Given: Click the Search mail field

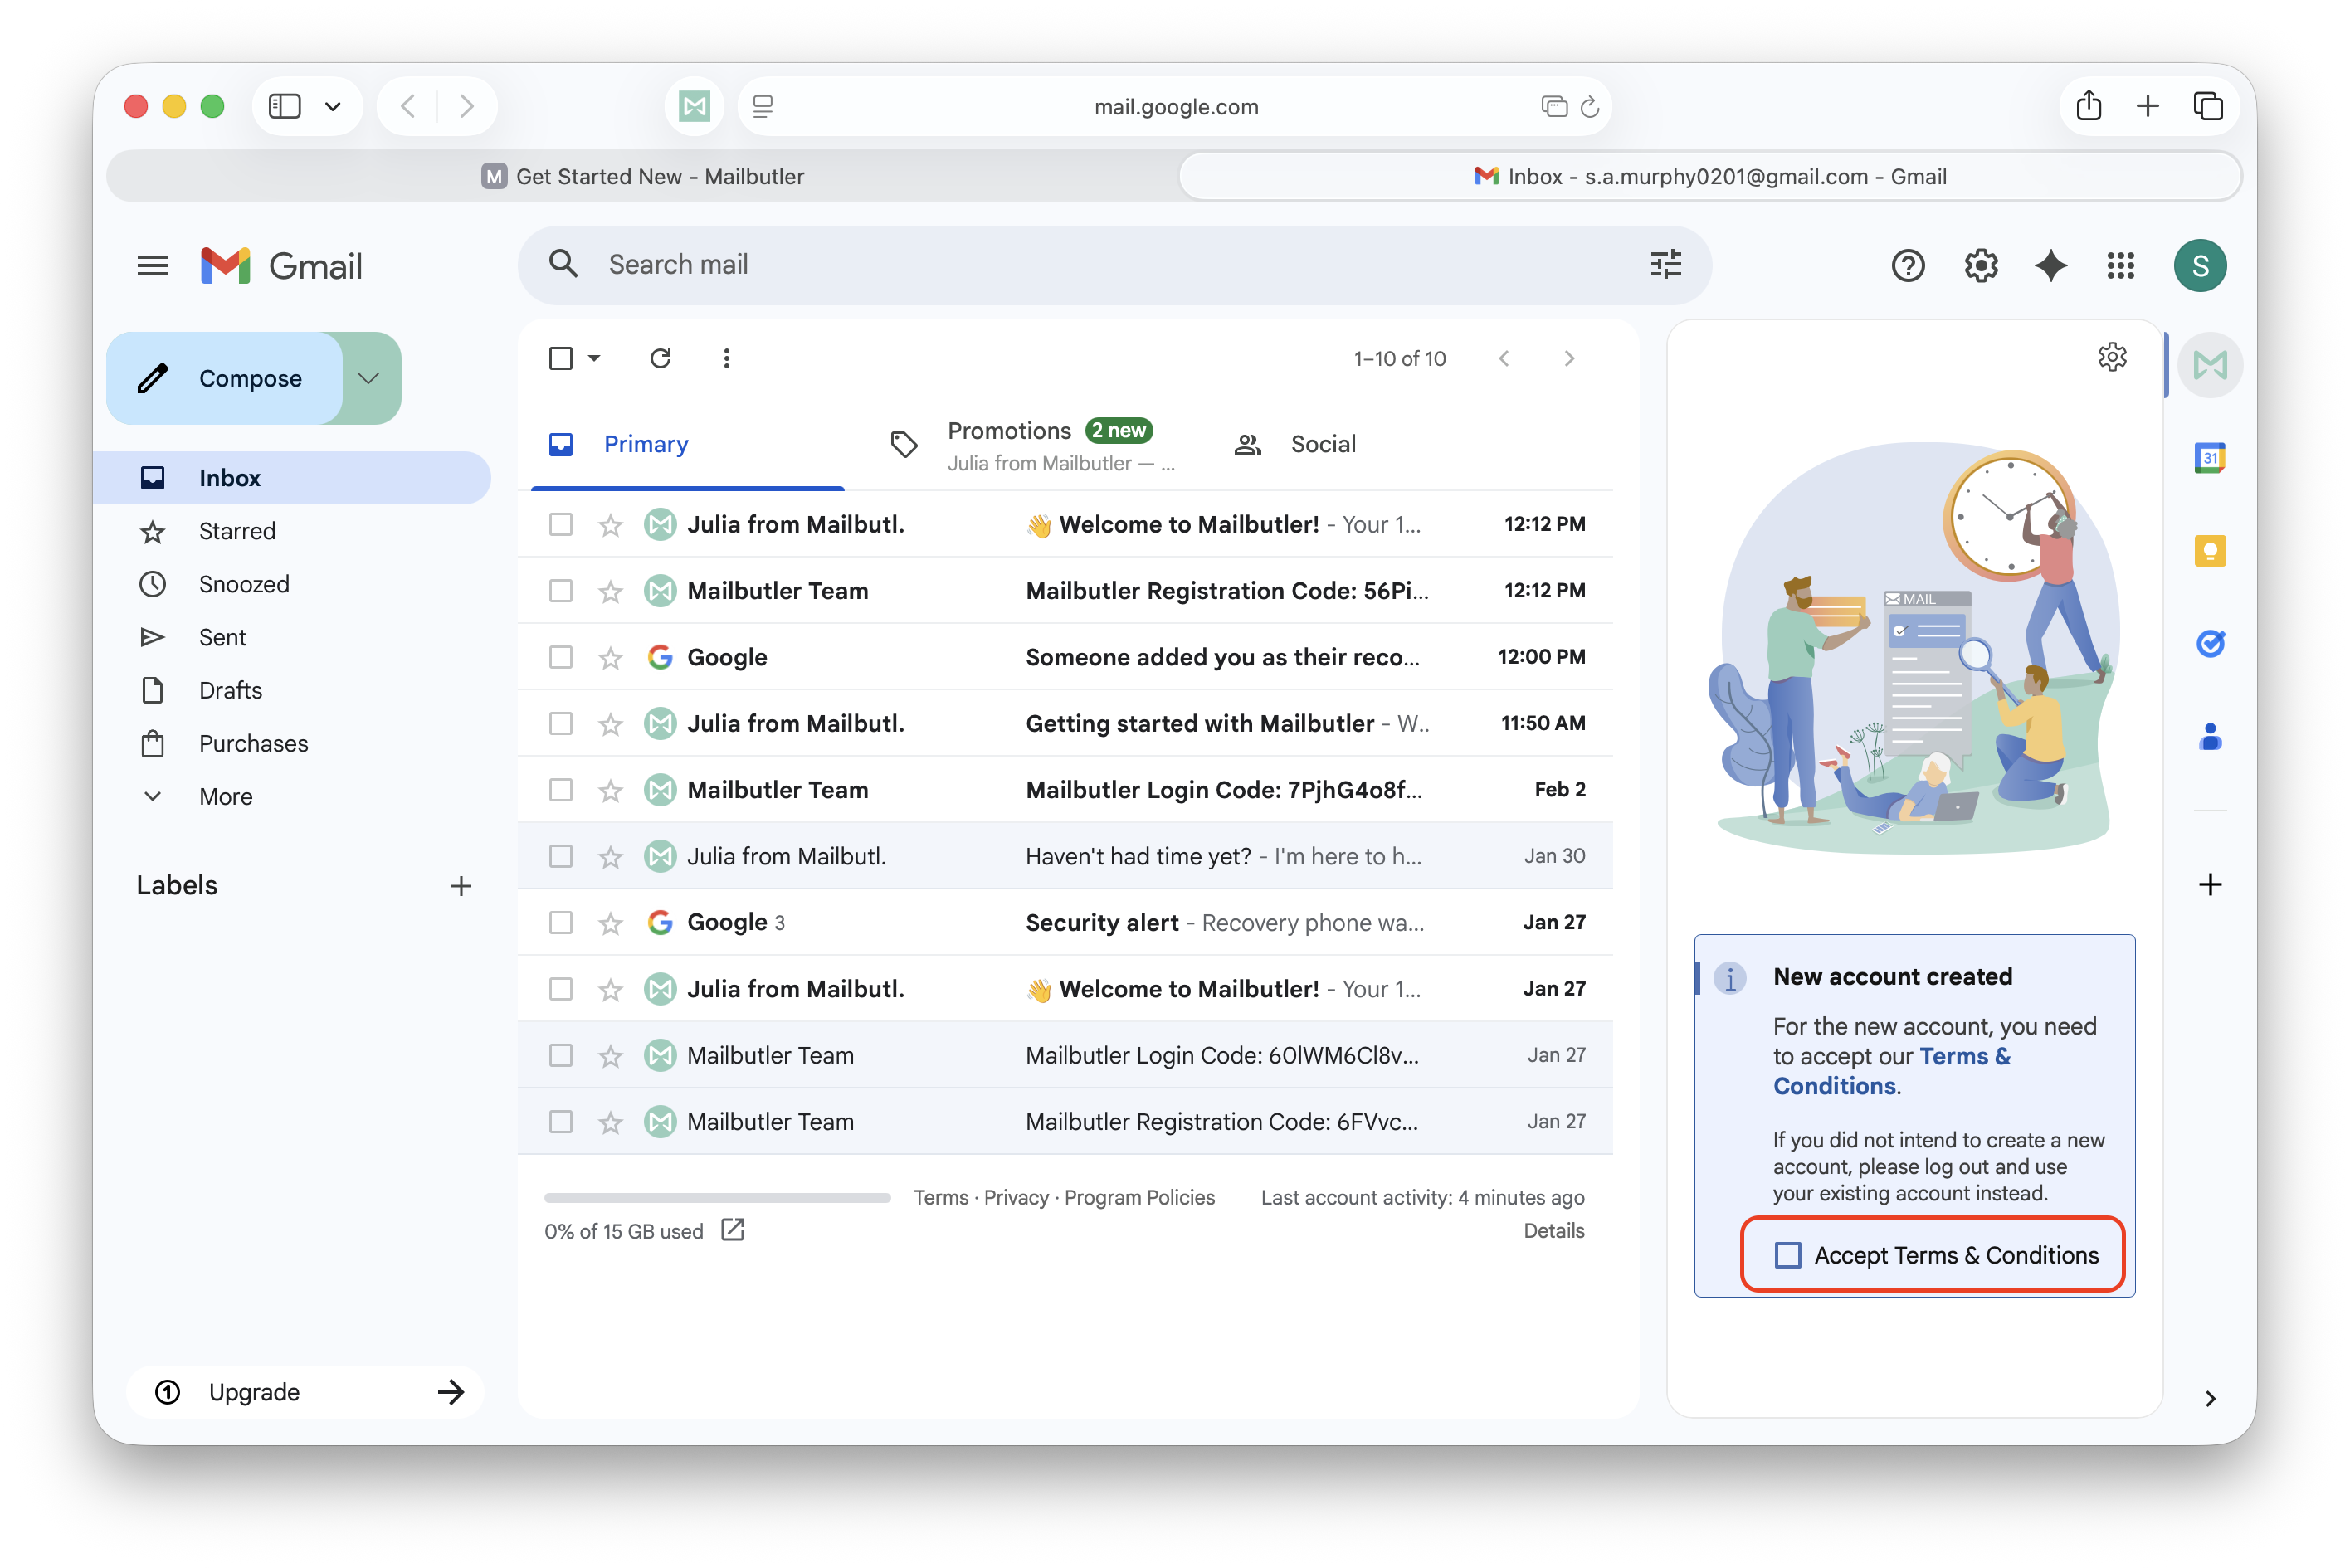Looking at the screenshot, I should point(1114,264).
